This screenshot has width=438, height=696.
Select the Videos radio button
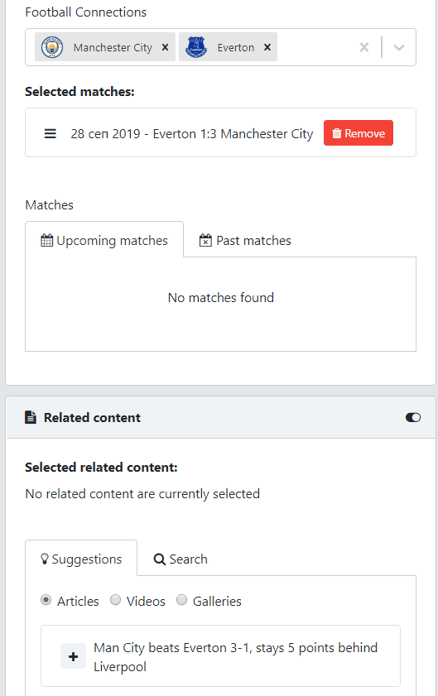[115, 600]
